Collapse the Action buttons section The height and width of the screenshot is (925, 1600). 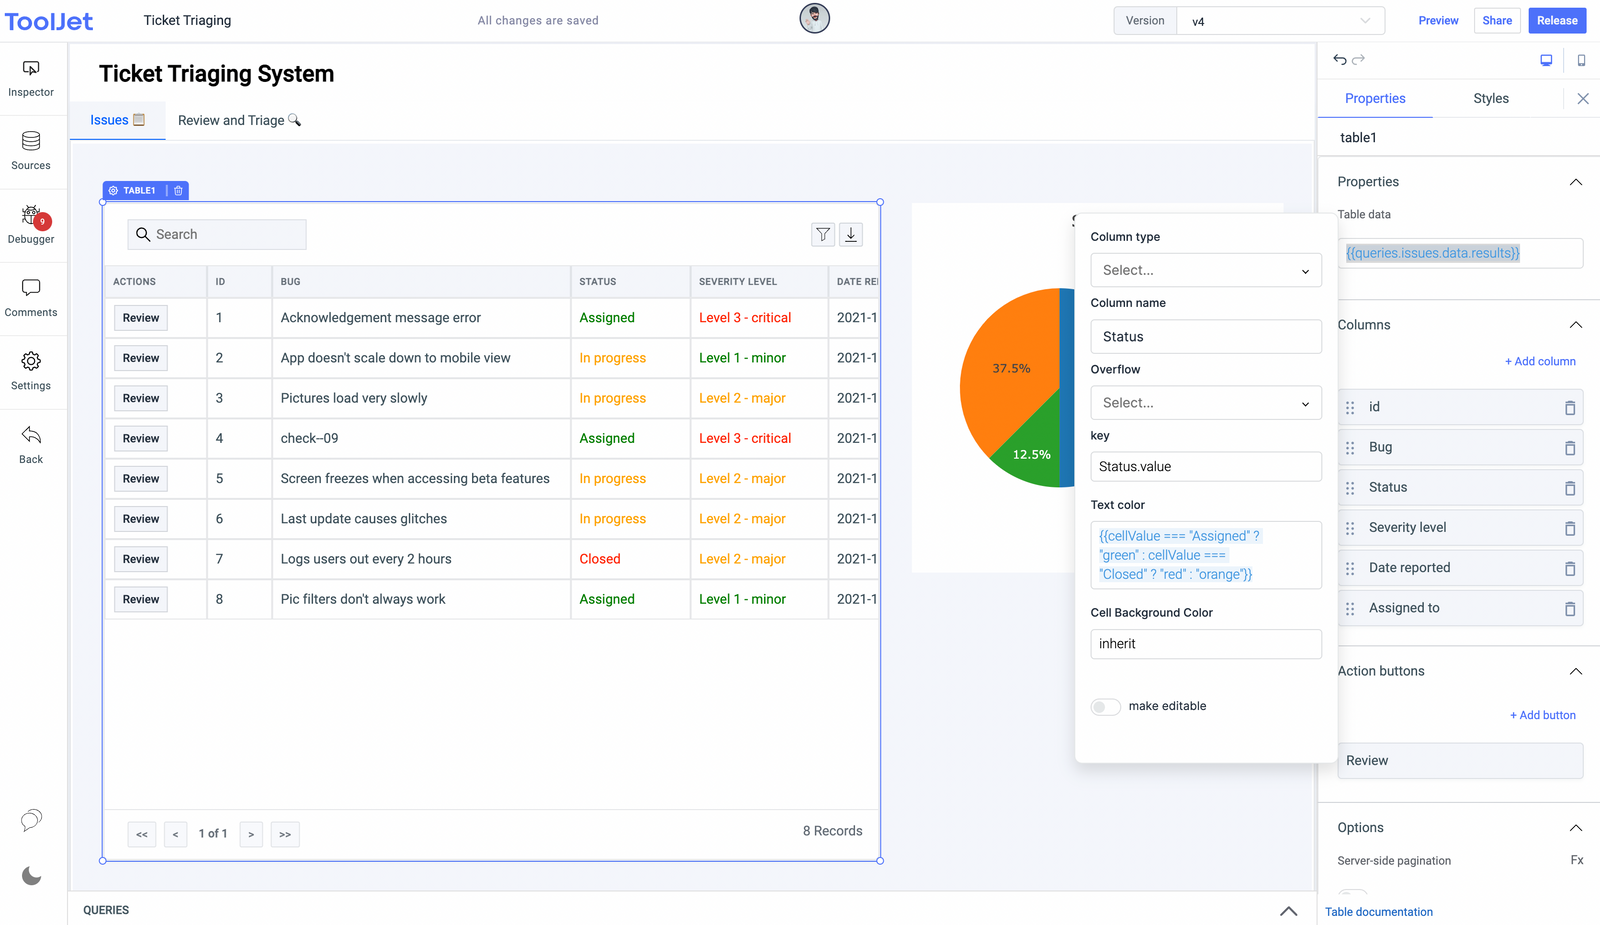coord(1576,671)
